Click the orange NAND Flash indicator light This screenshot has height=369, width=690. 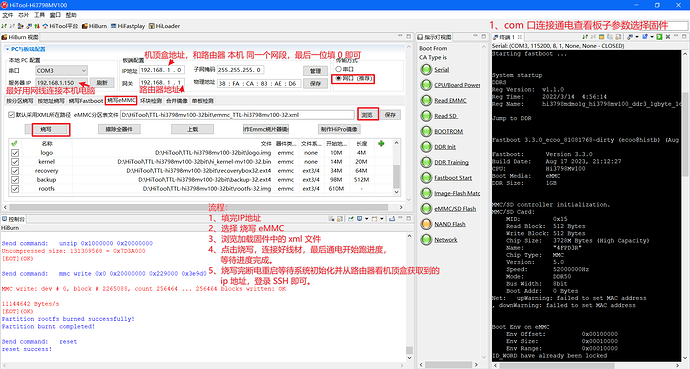tap(426, 224)
